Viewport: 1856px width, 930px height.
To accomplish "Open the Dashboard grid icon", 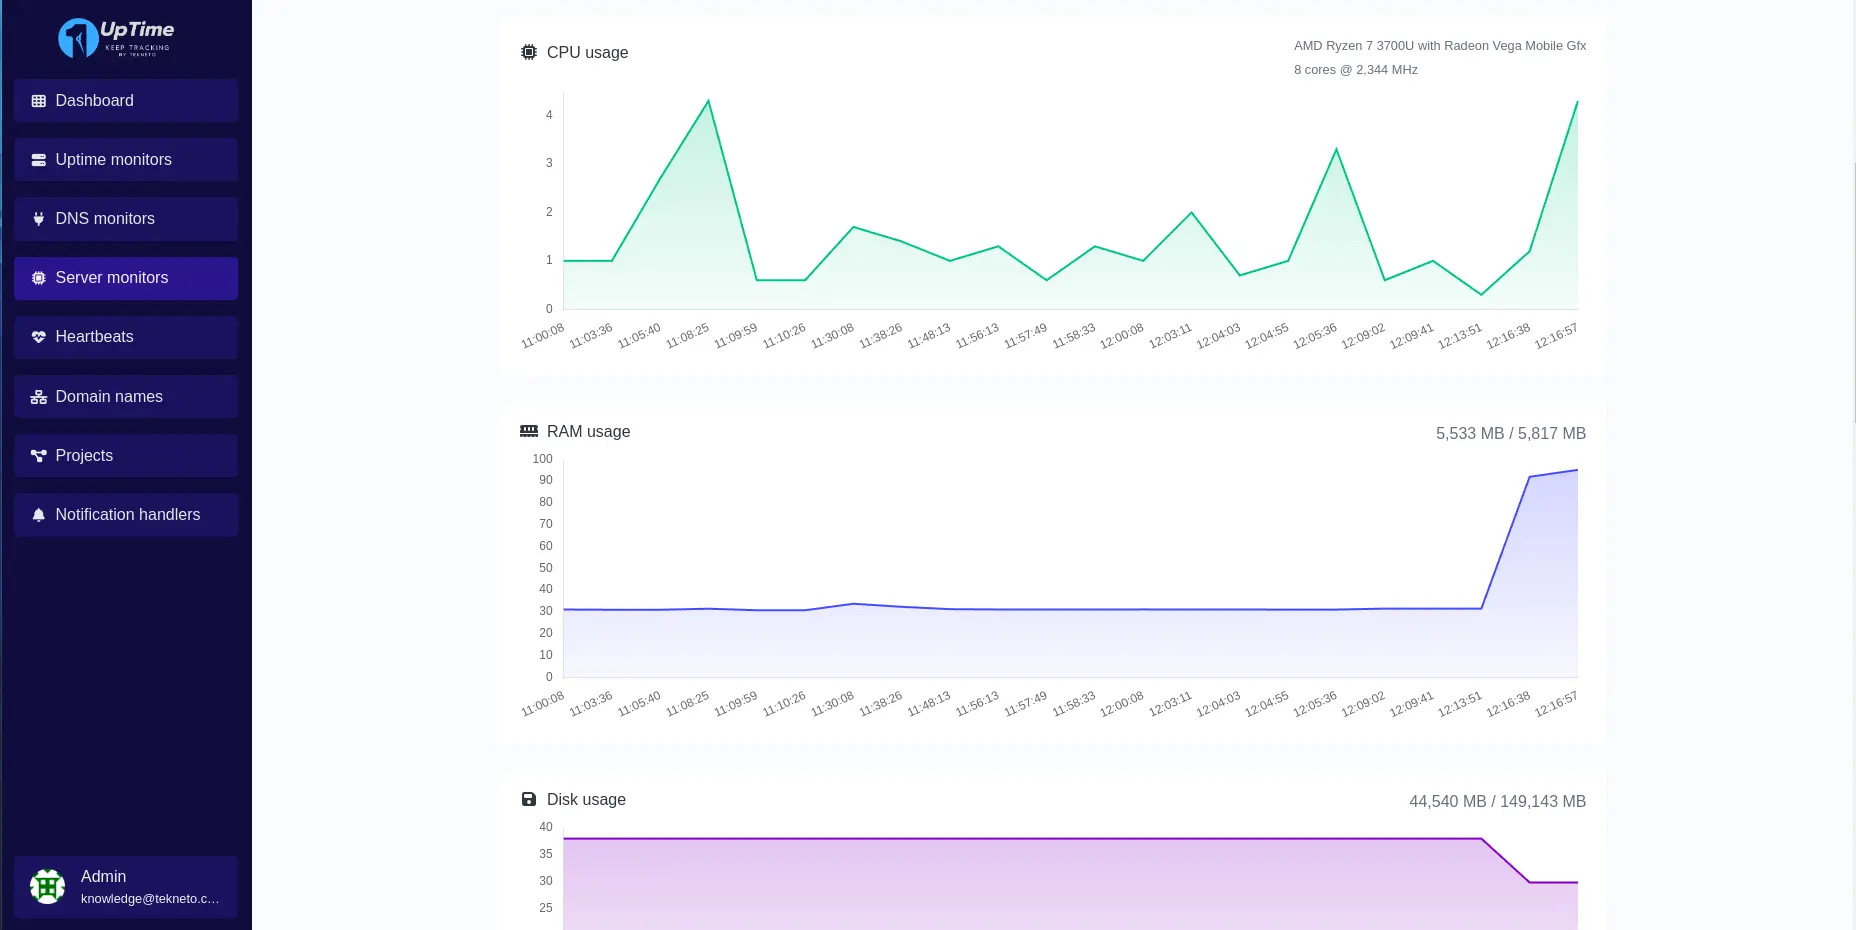I will tap(38, 100).
